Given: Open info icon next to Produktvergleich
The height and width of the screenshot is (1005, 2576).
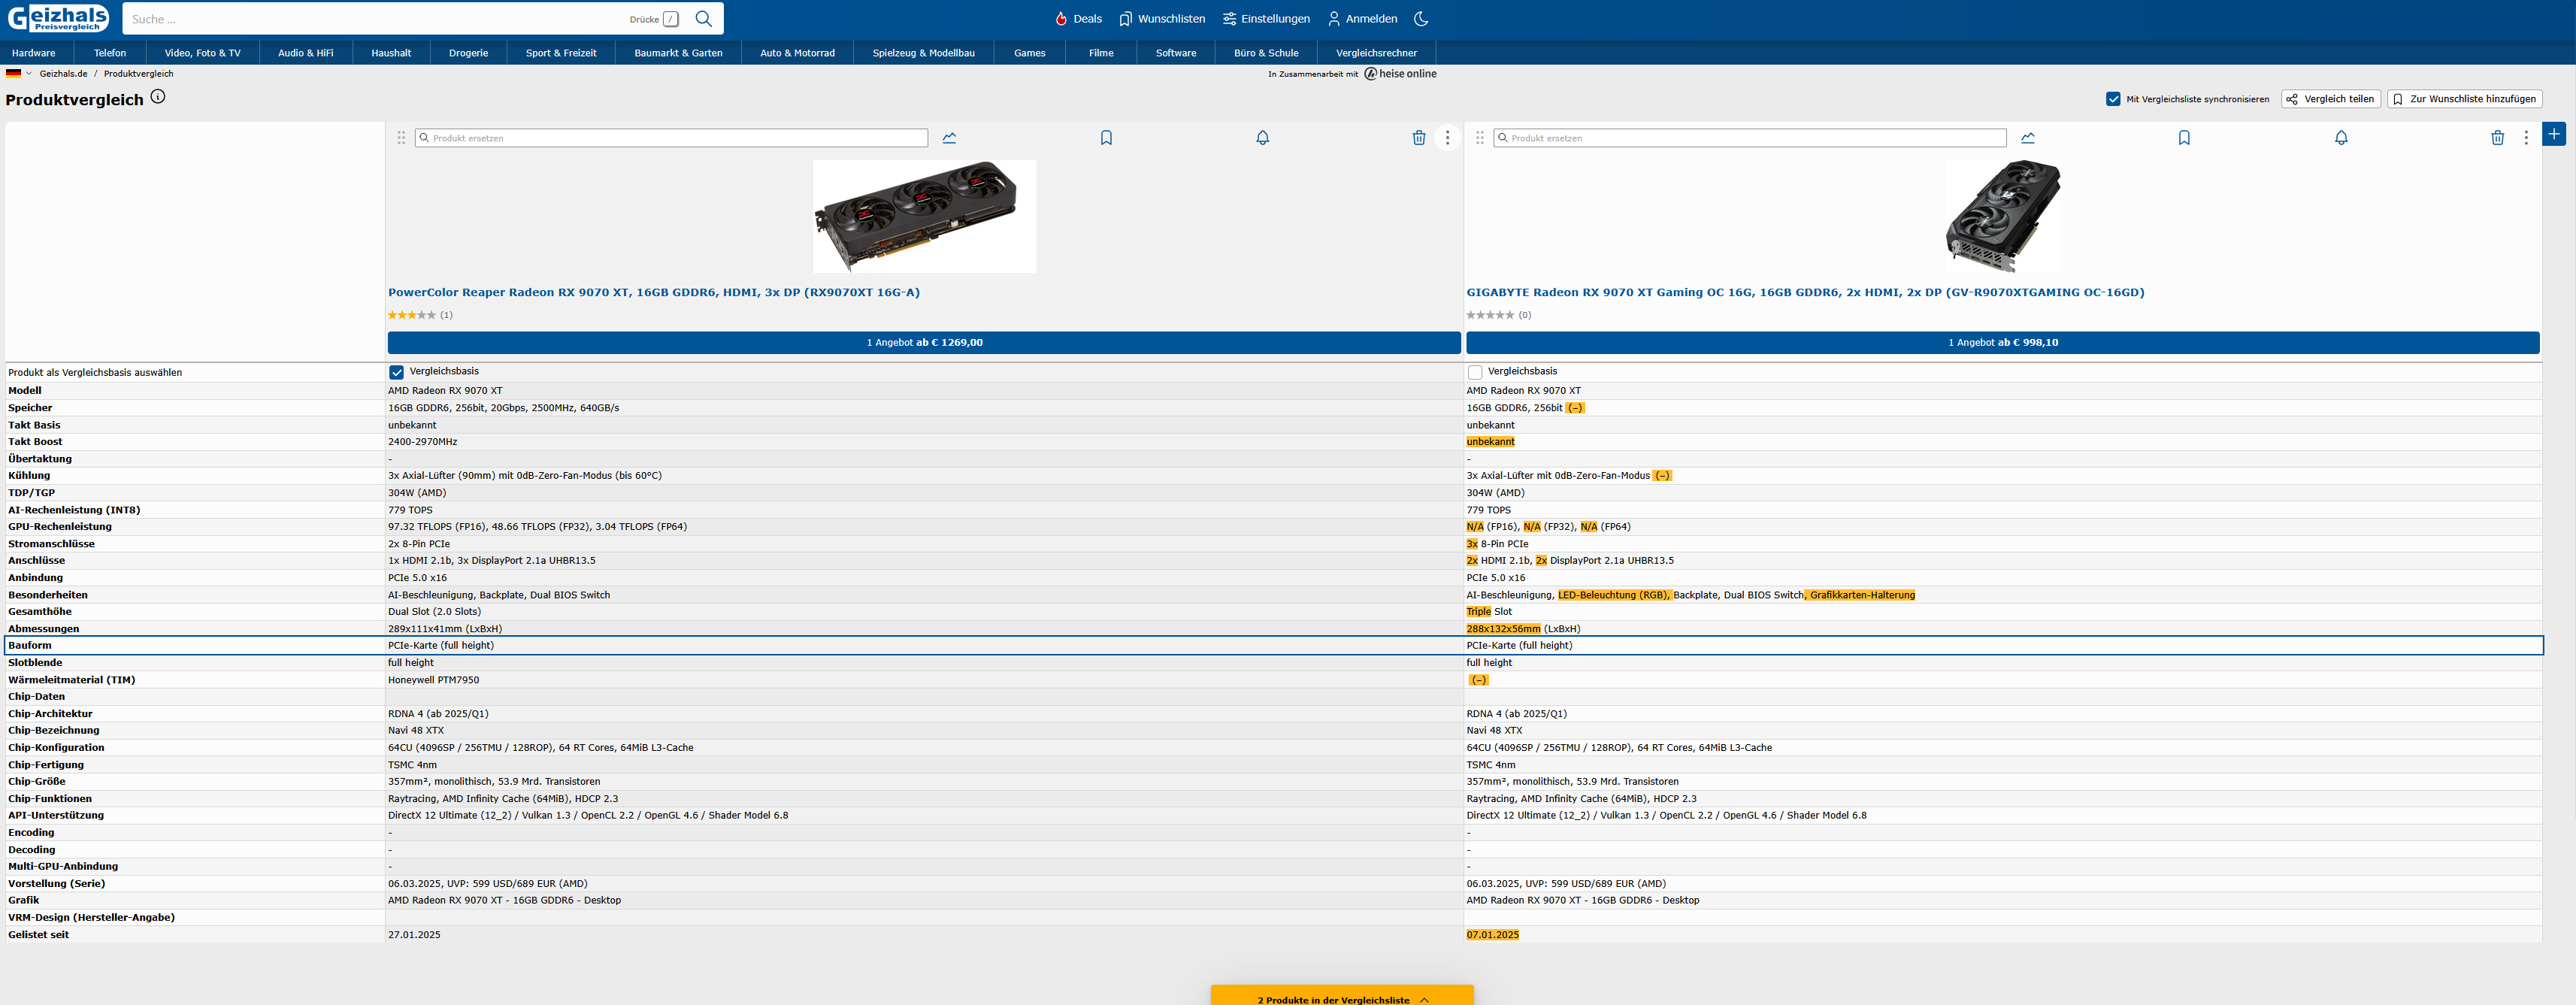Looking at the screenshot, I should [x=158, y=97].
